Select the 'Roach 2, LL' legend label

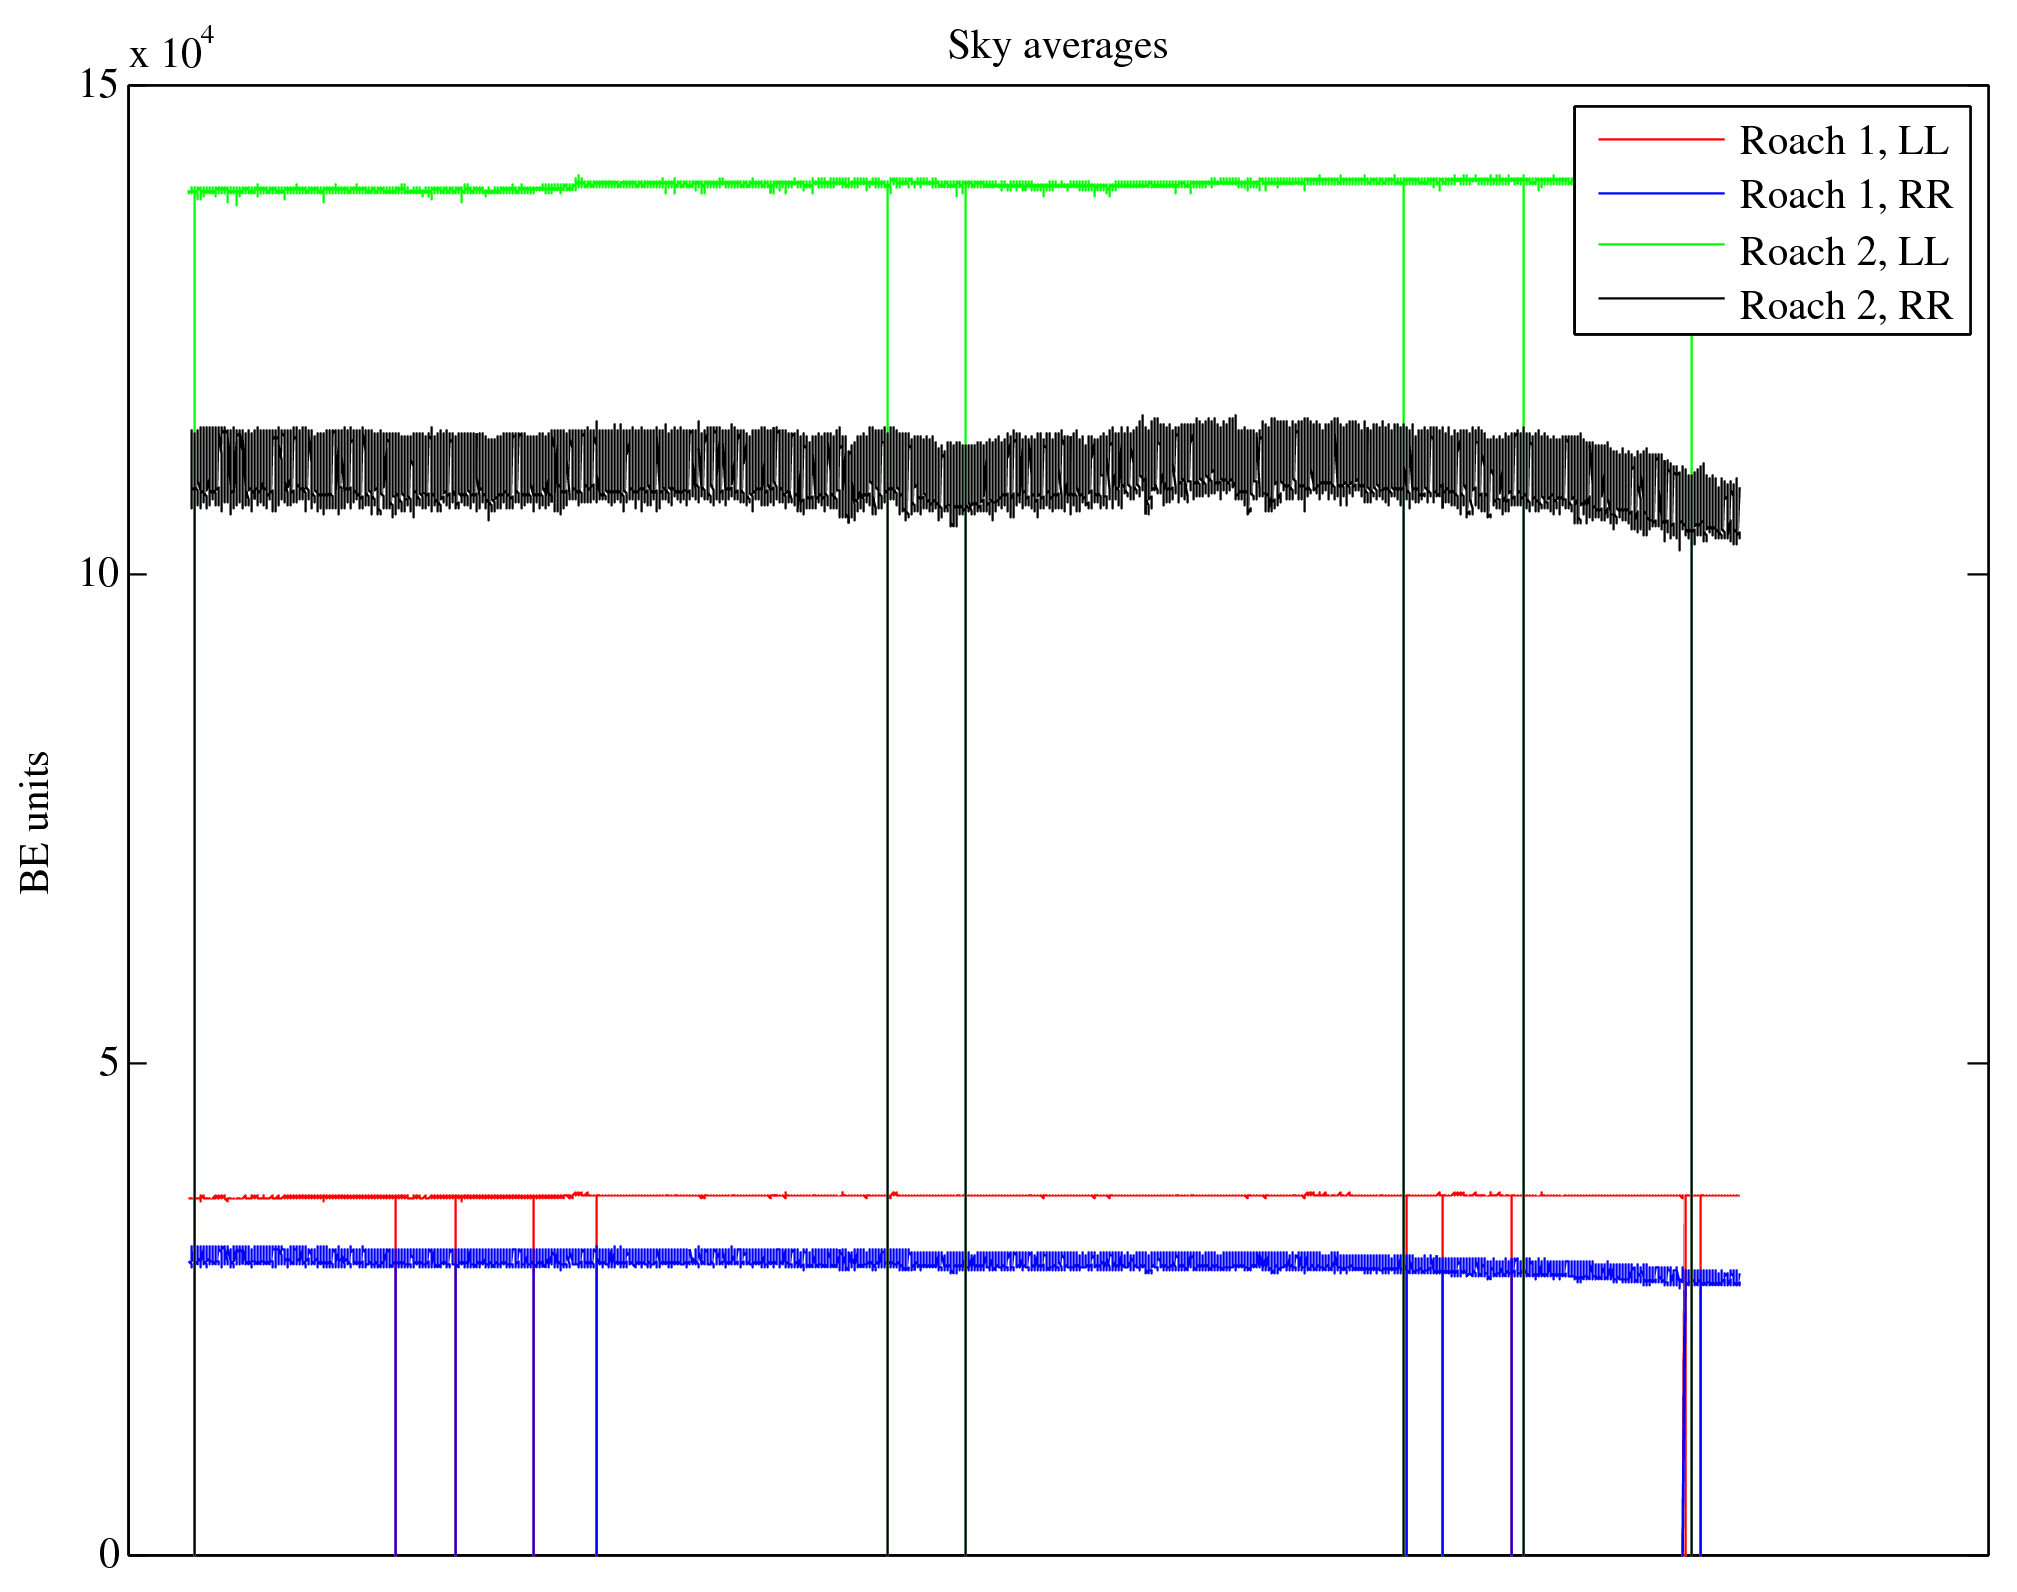point(1844,252)
